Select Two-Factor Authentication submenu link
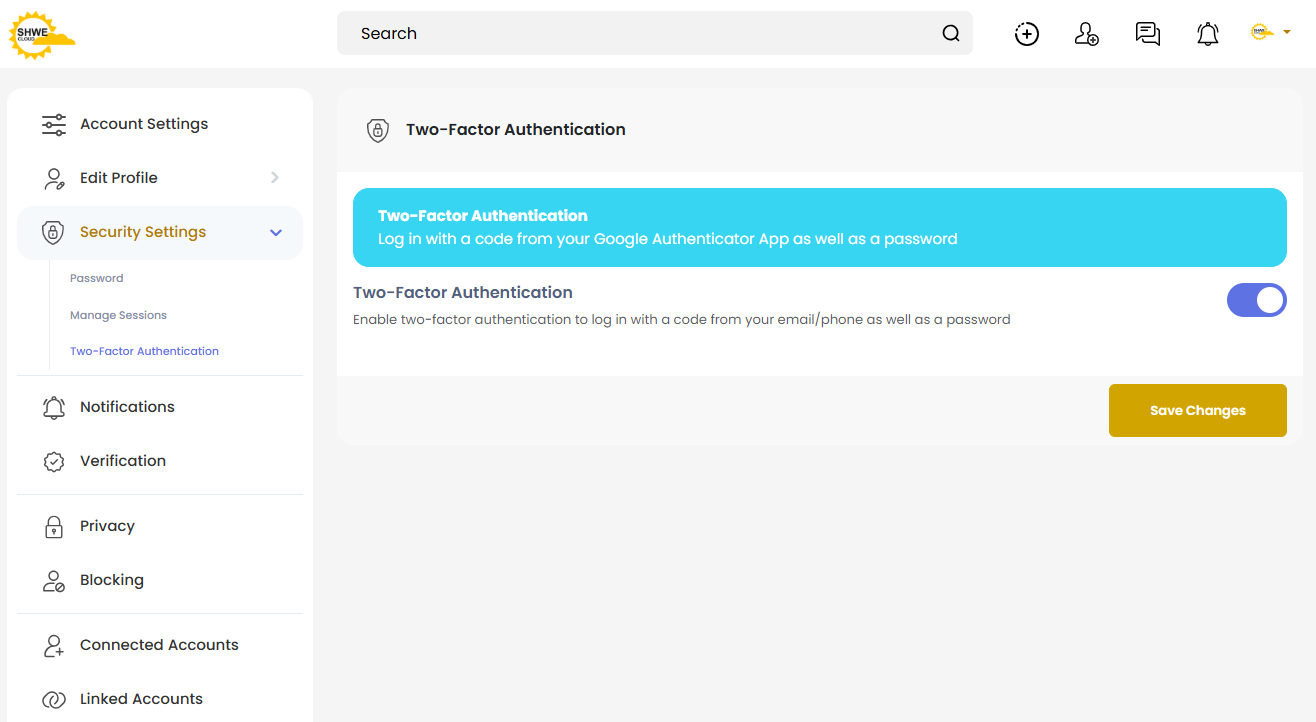The image size is (1316, 722). pyautogui.click(x=144, y=351)
